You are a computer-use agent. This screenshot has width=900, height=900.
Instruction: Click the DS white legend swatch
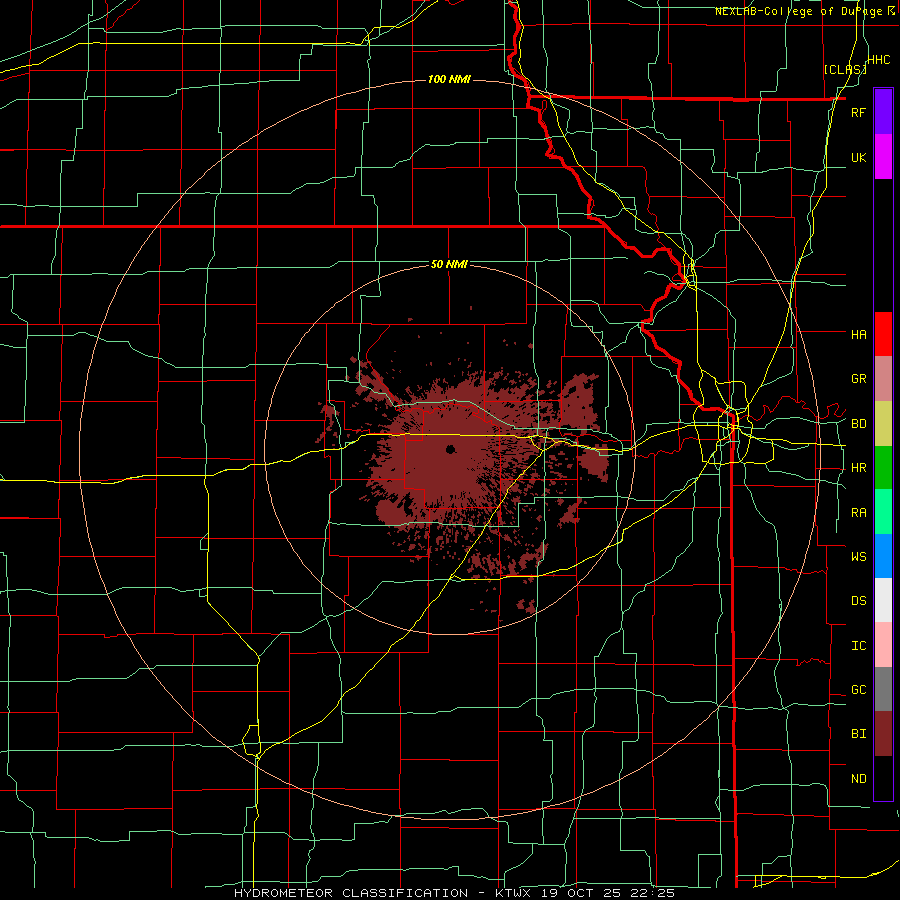(x=883, y=600)
